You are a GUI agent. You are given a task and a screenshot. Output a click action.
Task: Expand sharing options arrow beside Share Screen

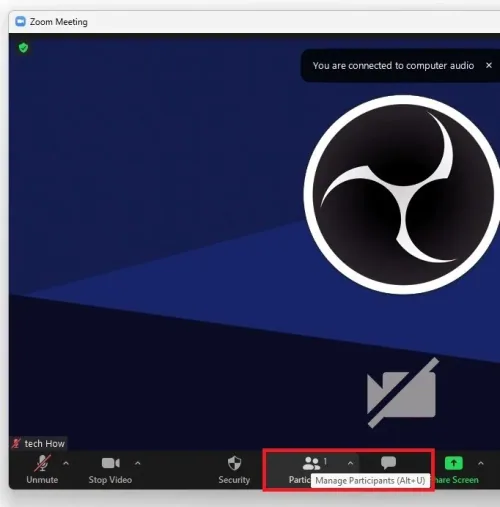coord(481,463)
